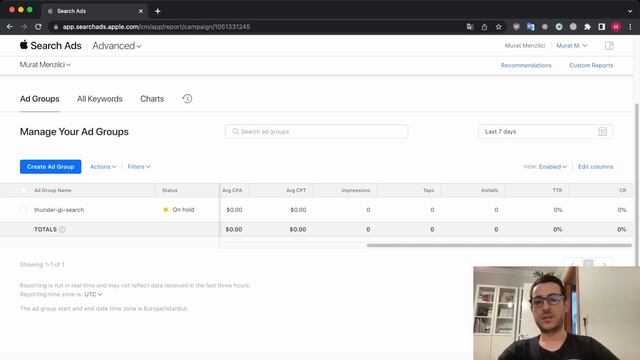Click the green circle extension icon
Screen dimensions: 640x360
[x=559, y=27]
